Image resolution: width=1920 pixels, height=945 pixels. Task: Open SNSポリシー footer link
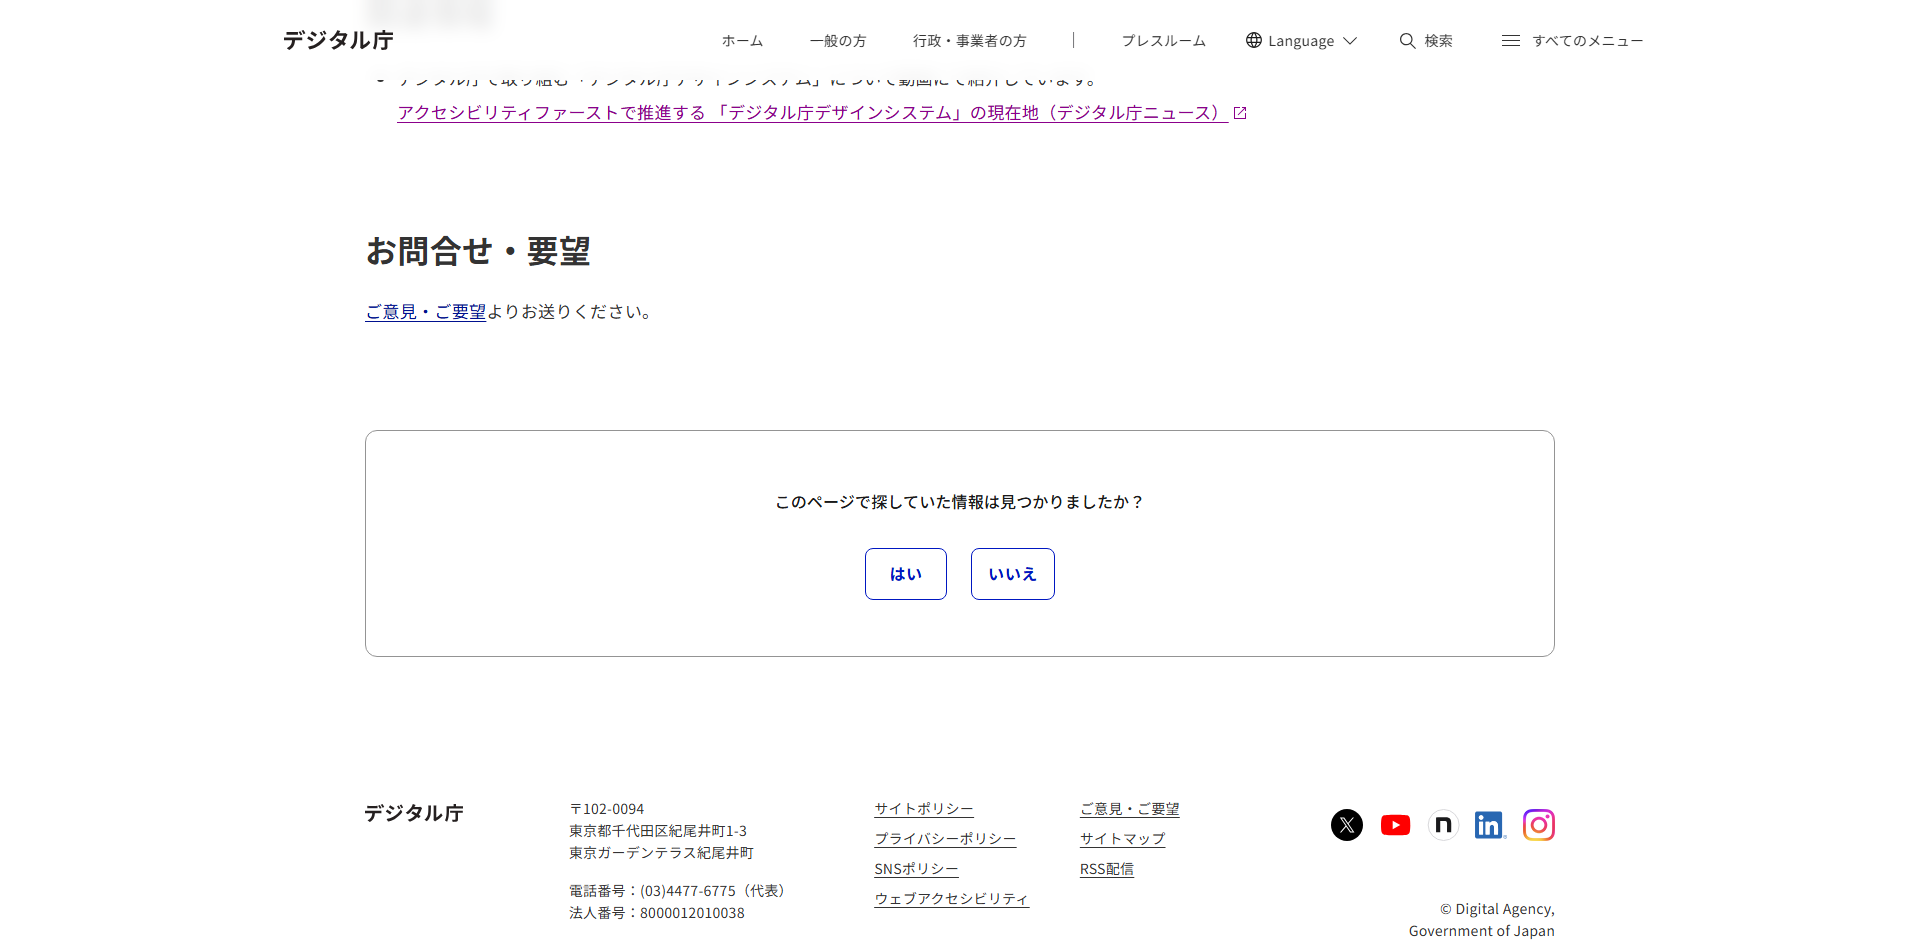click(916, 869)
